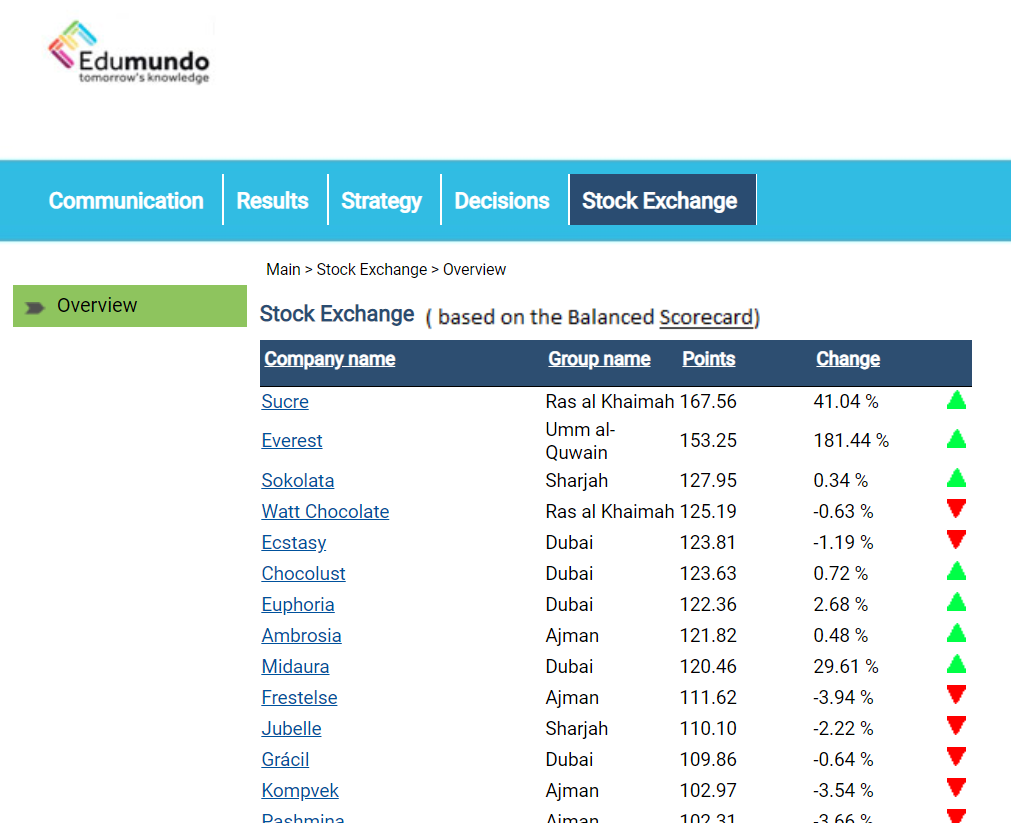Click the red triangle next to Frestelse
The width and height of the screenshot is (1011, 823).
956,695
